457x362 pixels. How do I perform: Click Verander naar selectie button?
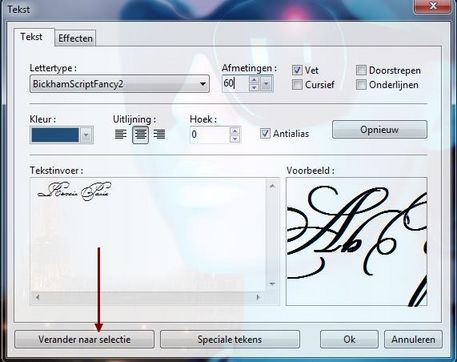(84, 339)
